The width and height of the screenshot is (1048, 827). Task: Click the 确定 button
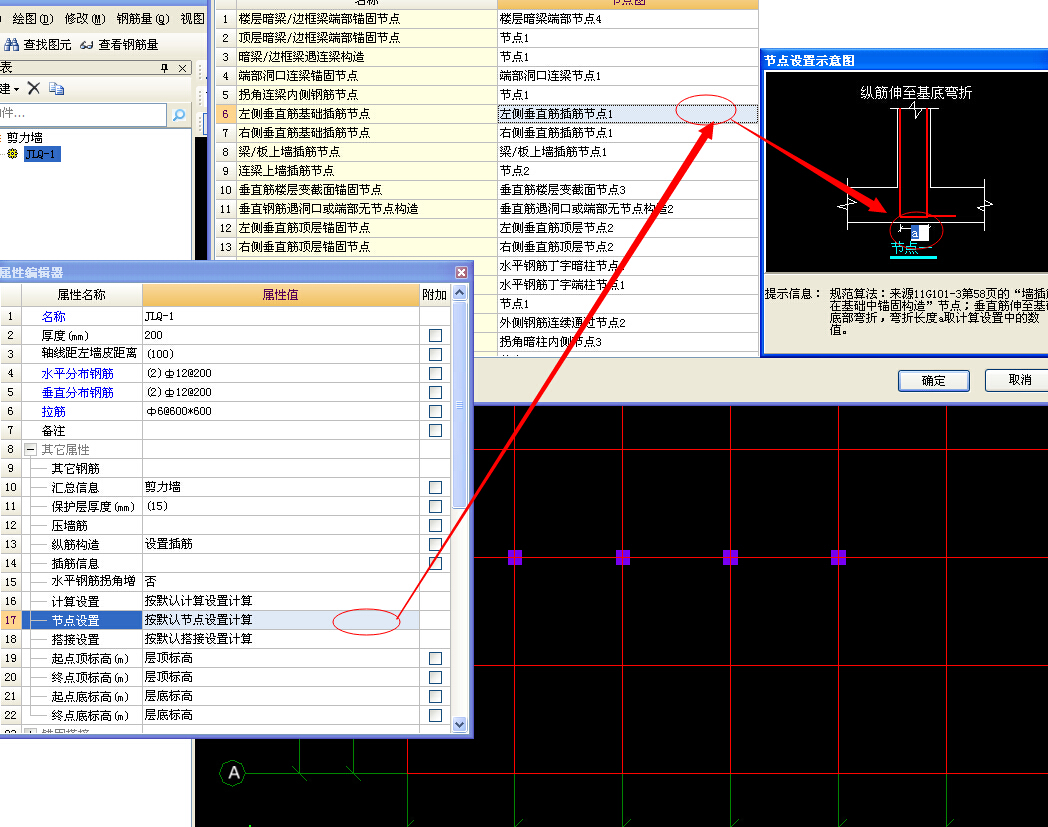[x=934, y=380]
